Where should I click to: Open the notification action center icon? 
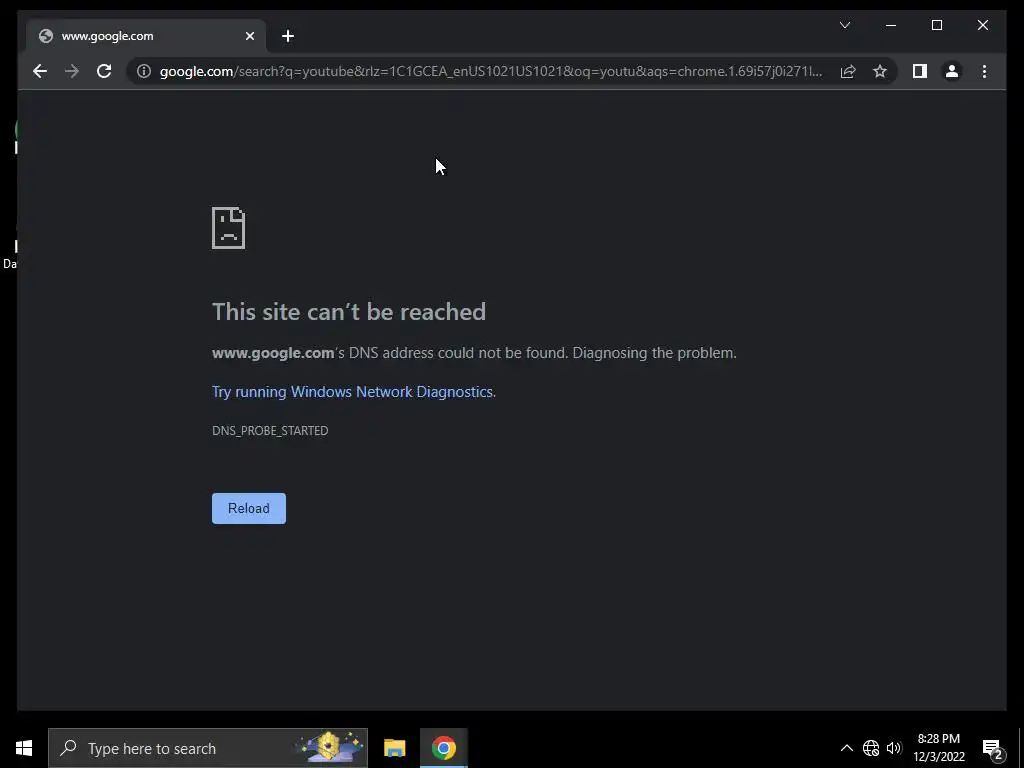[x=993, y=748]
